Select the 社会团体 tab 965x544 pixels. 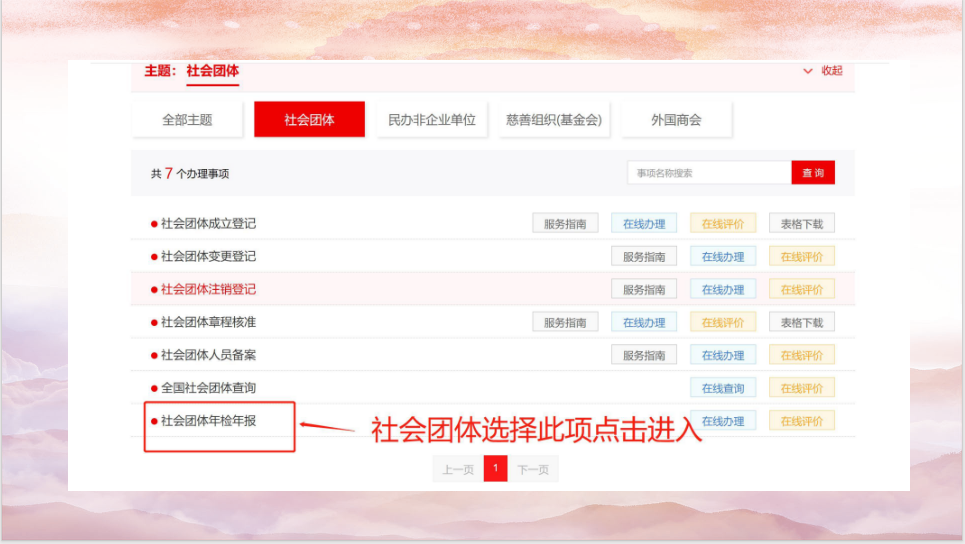(x=309, y=120)
